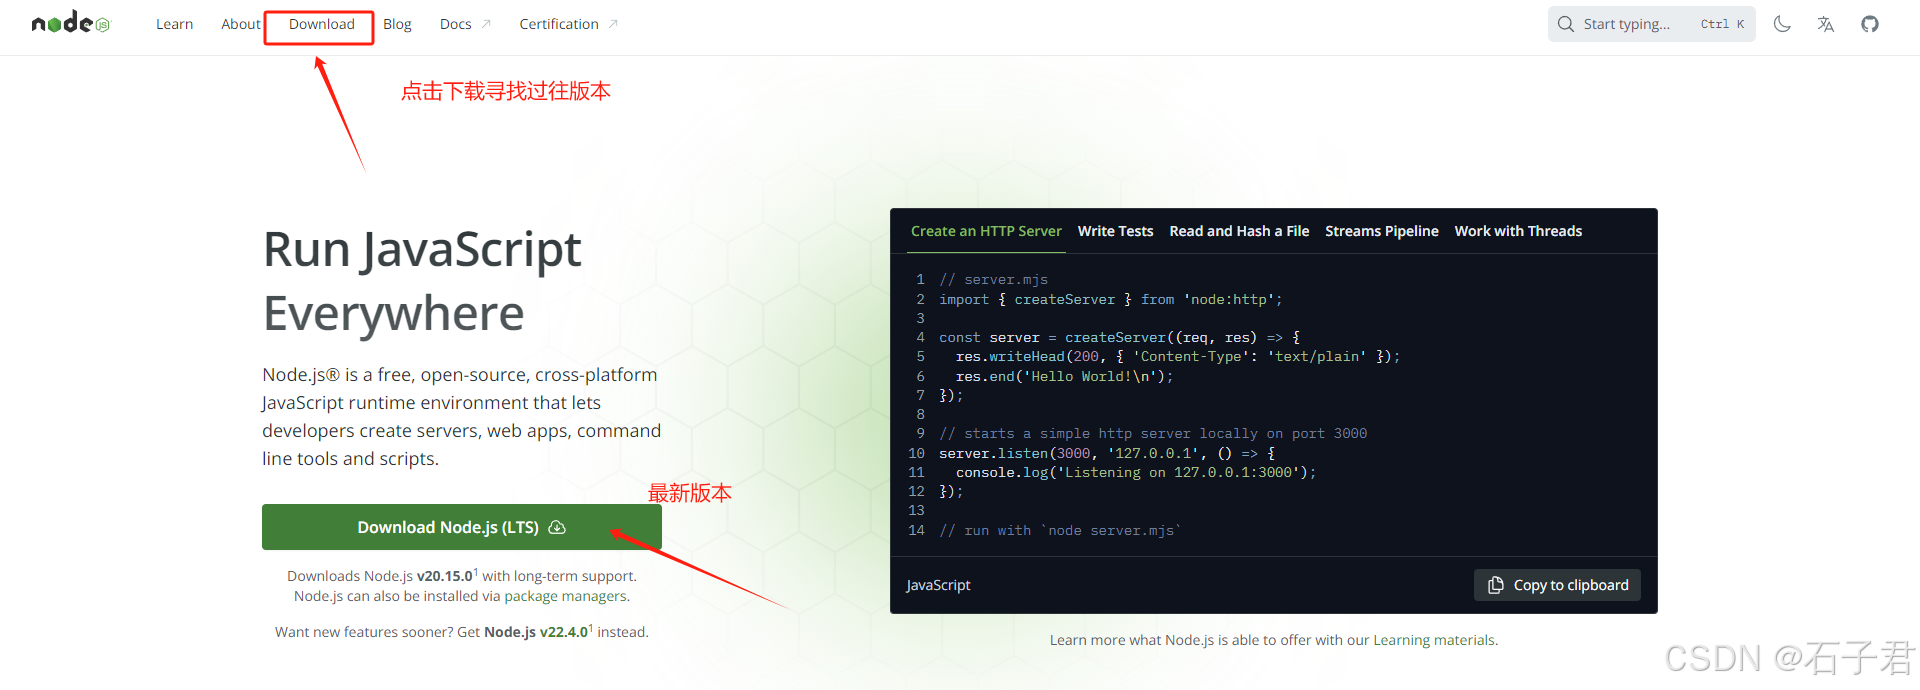The width and height of the screenshot is (1920, 690).
Task: Switch to Streams Pipeline tab
Action: point(1381,231)
